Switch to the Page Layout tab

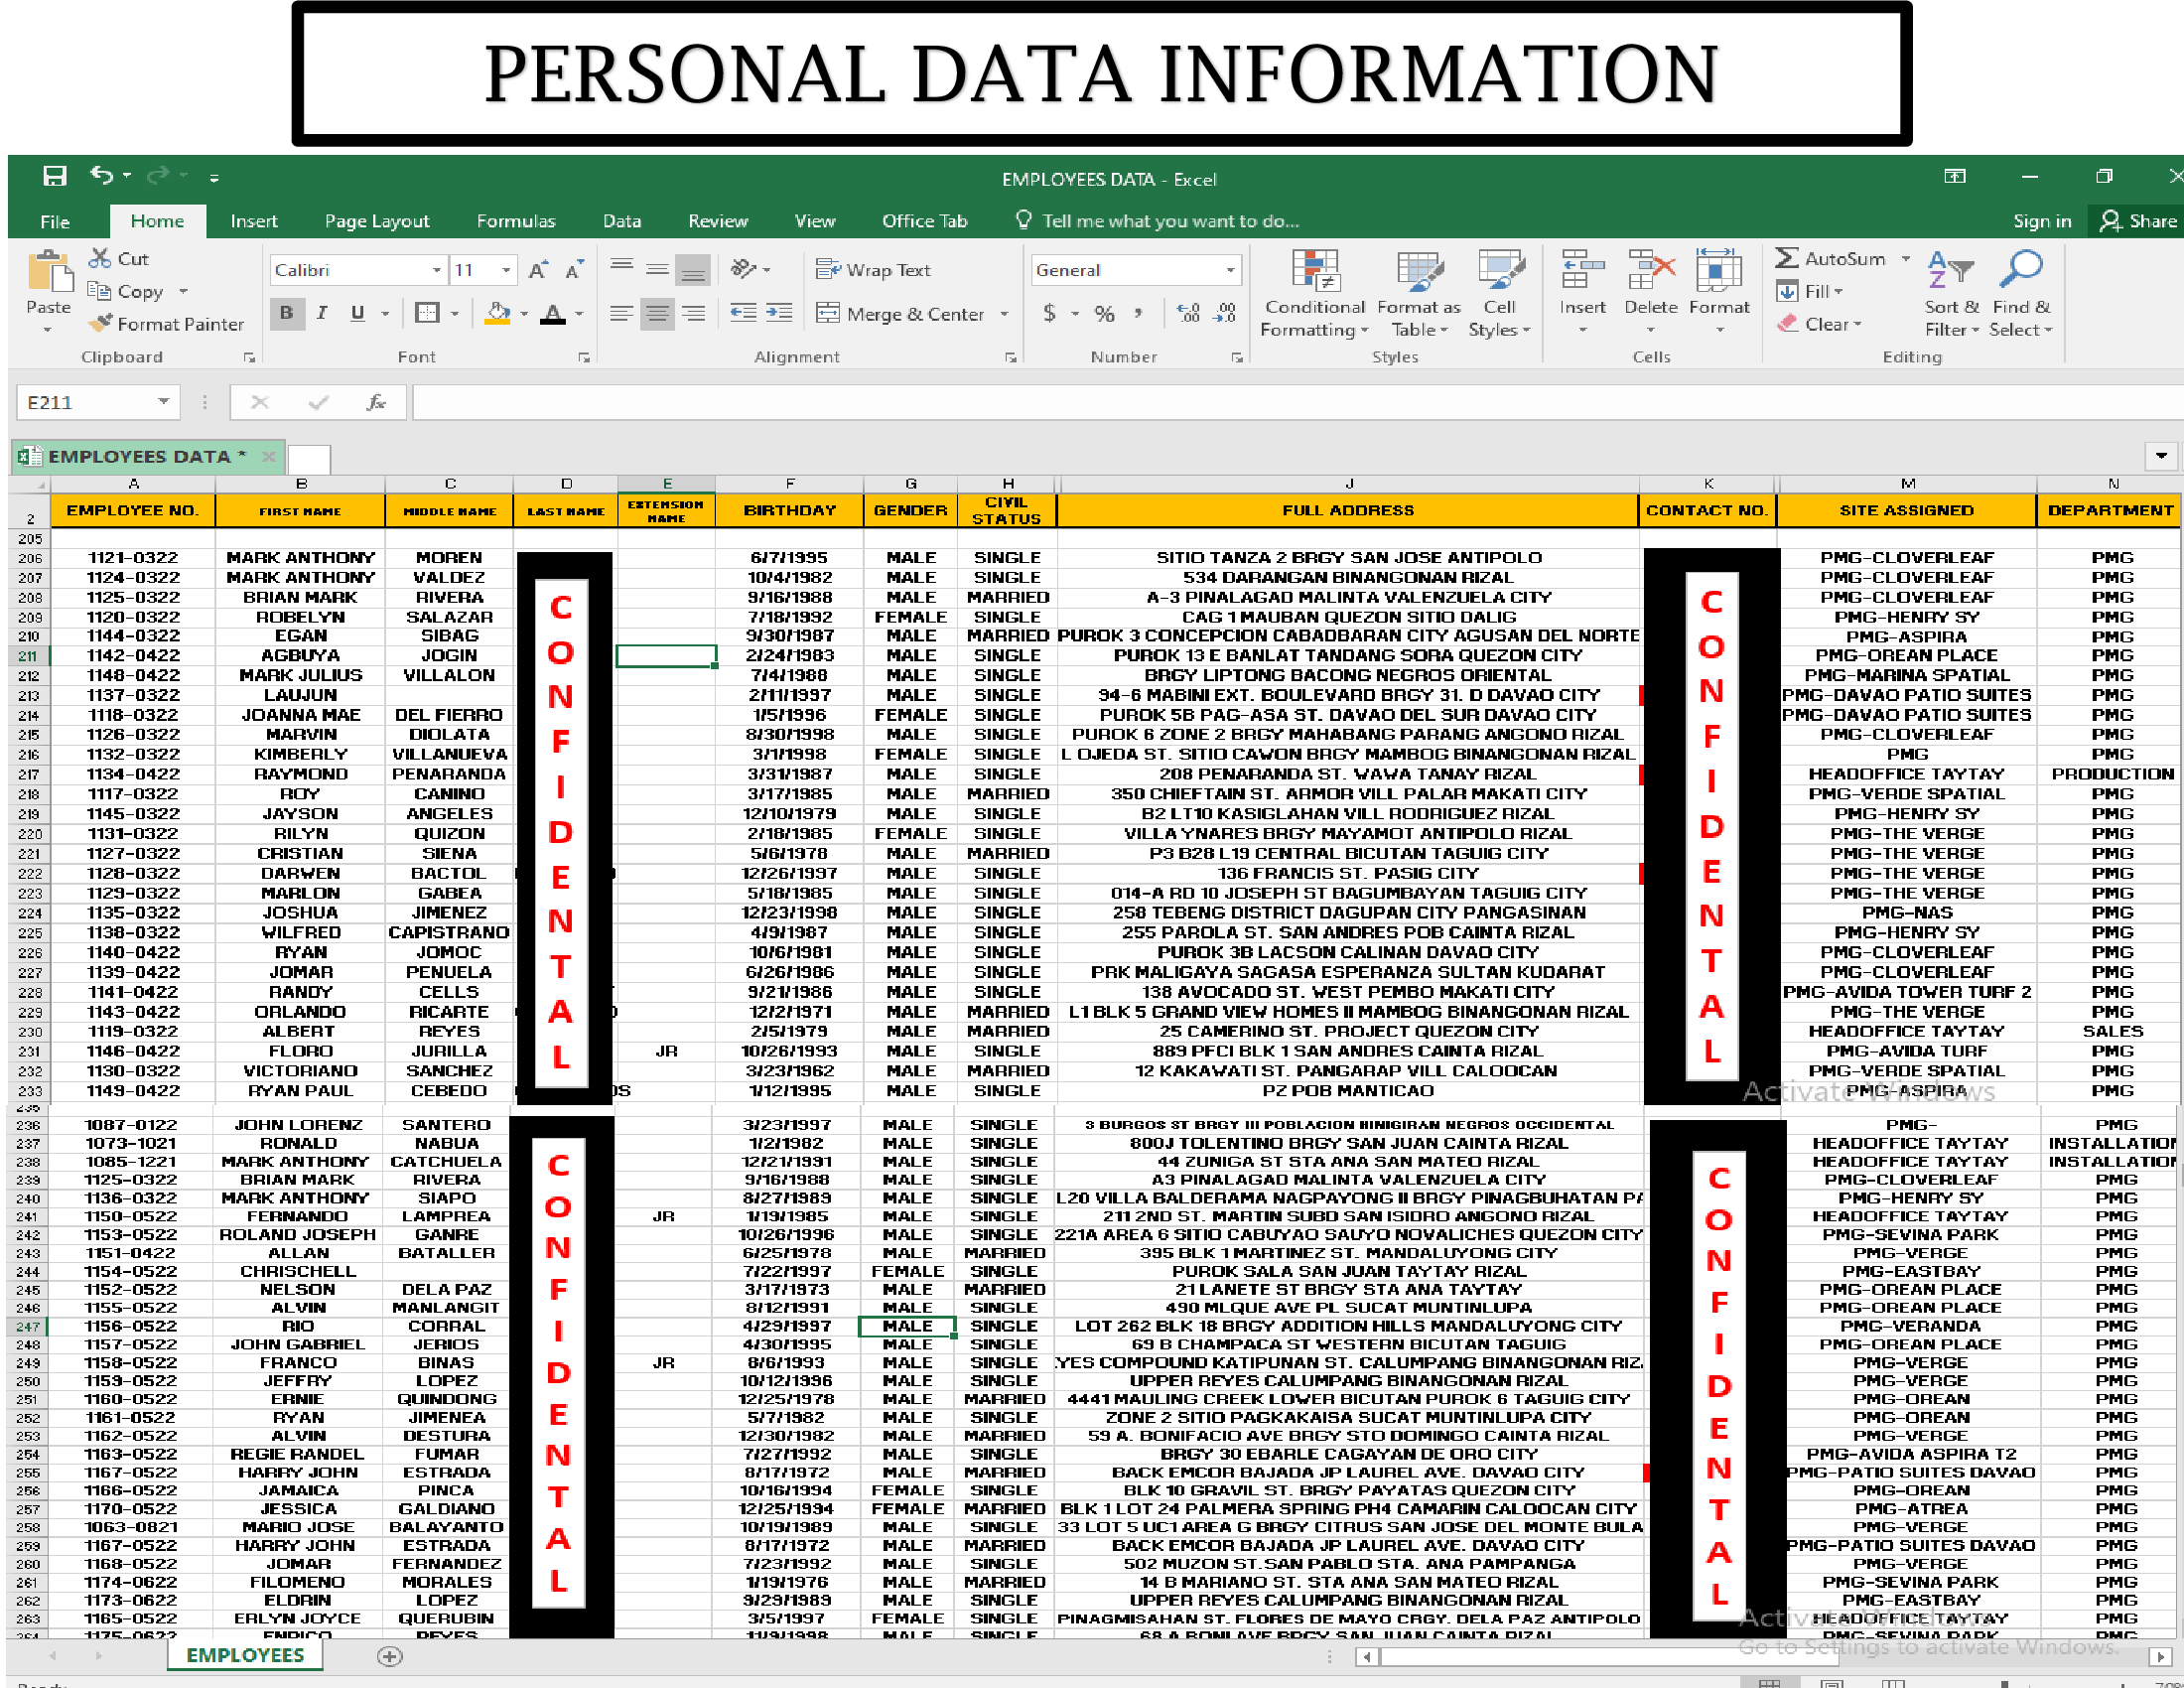point(376,221)
